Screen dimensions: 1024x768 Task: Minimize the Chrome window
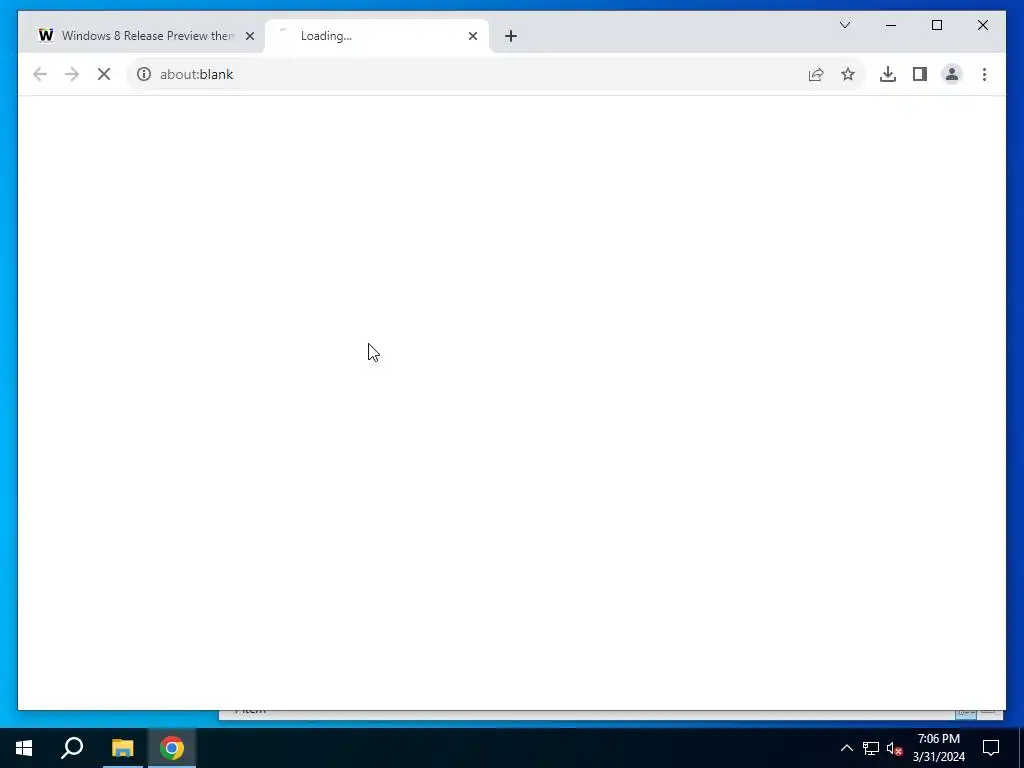891,25
